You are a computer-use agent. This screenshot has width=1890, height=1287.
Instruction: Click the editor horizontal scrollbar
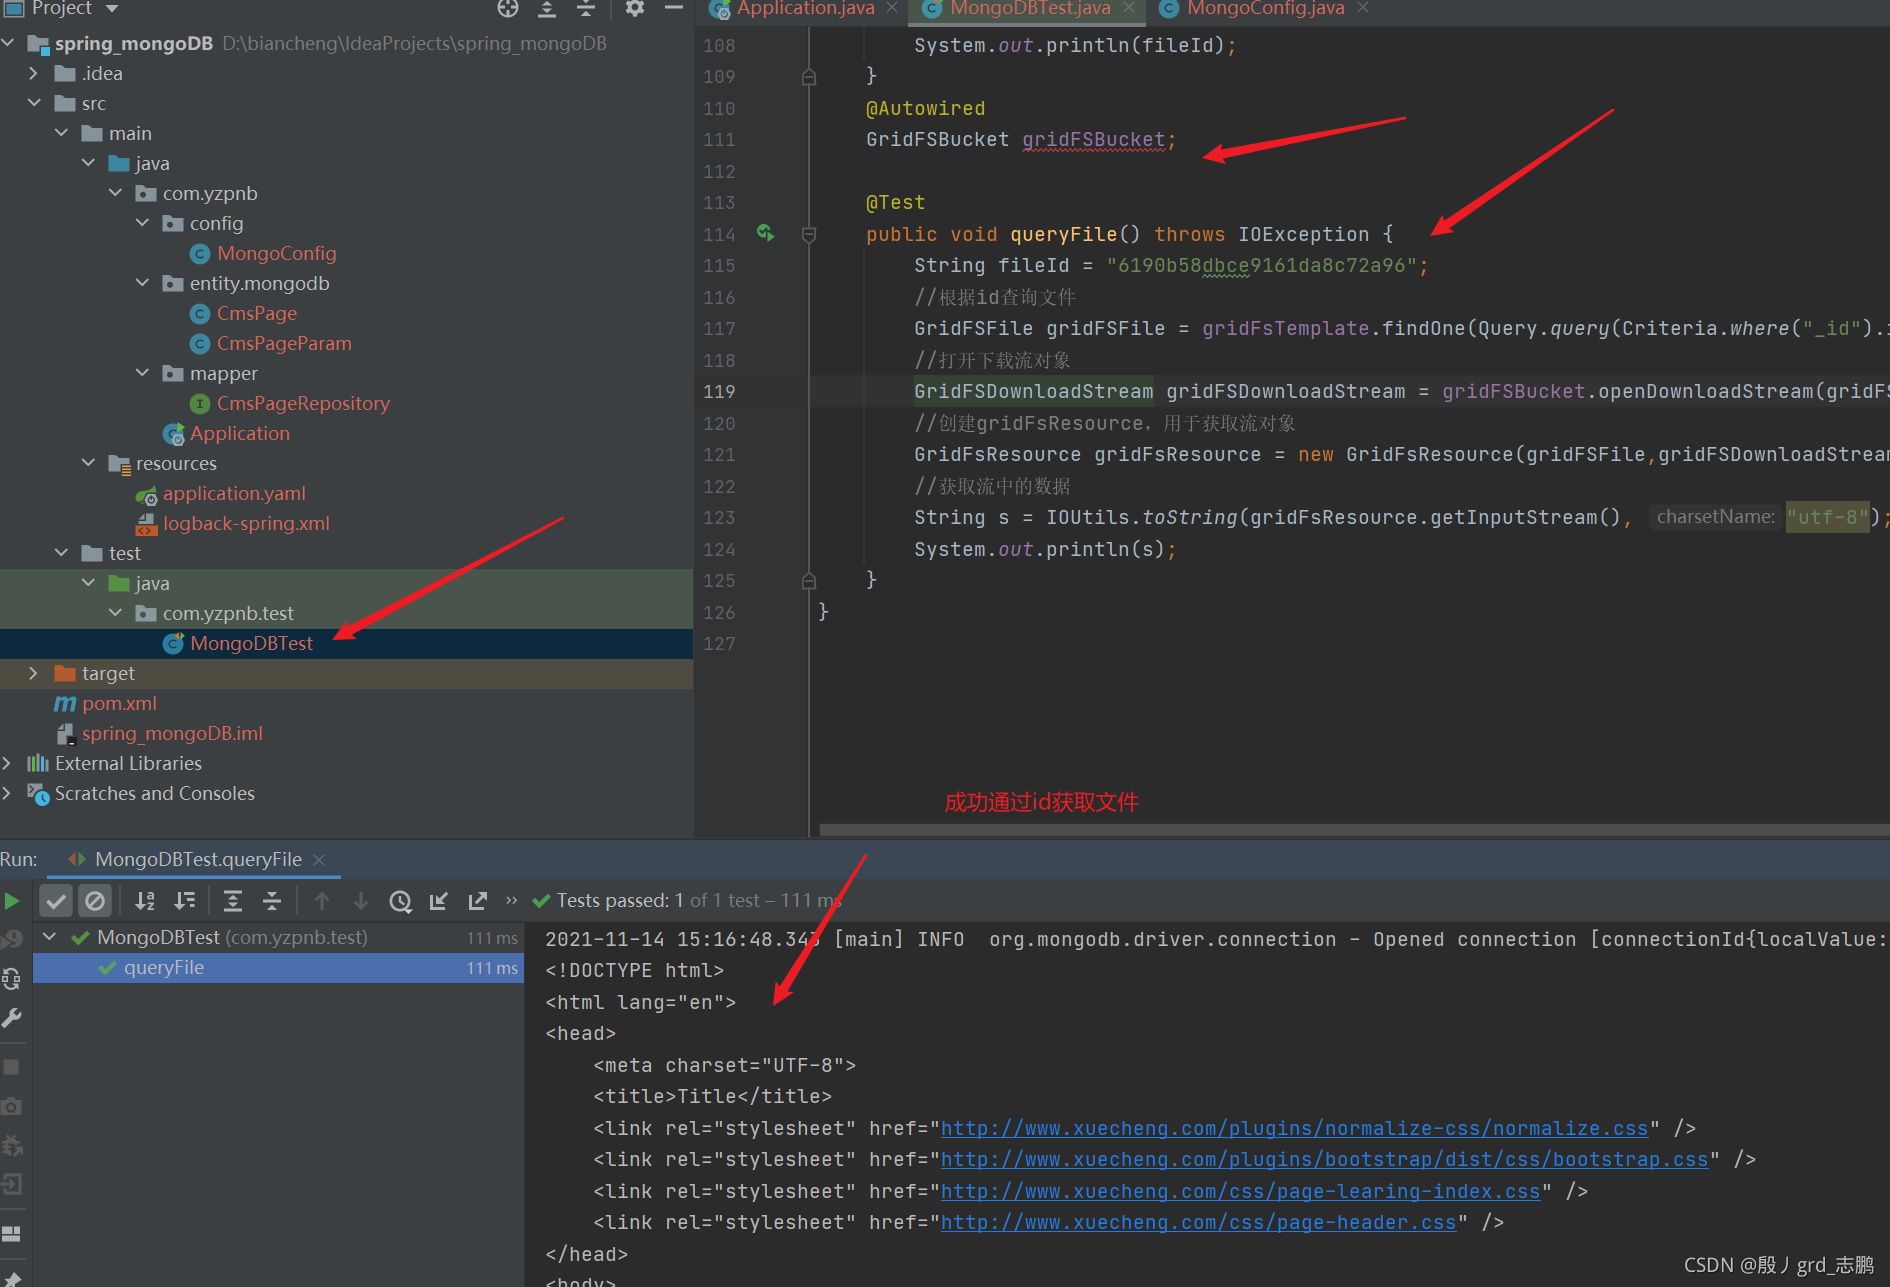pyautogui.click(x=1354, y=830)
